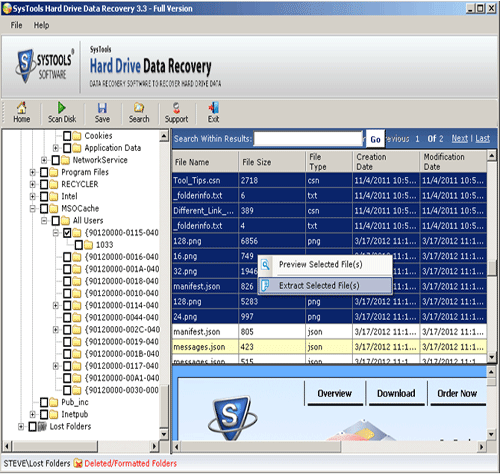
Task: Click the SysTools Software logo in header
Action: point(44,66)
